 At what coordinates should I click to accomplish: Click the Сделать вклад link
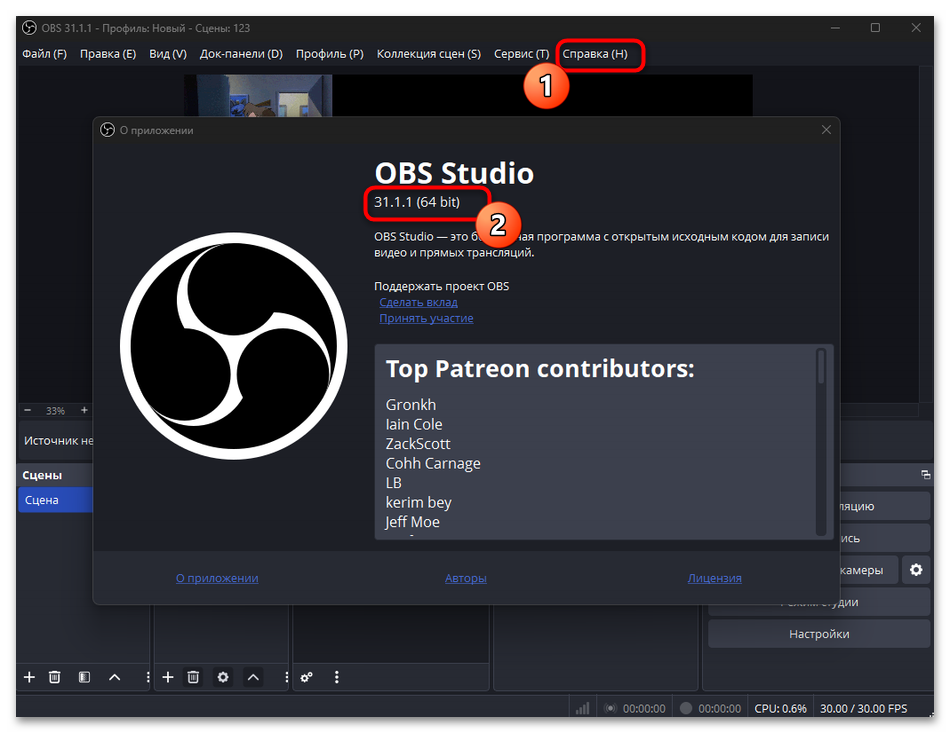[x=418, y=301]
